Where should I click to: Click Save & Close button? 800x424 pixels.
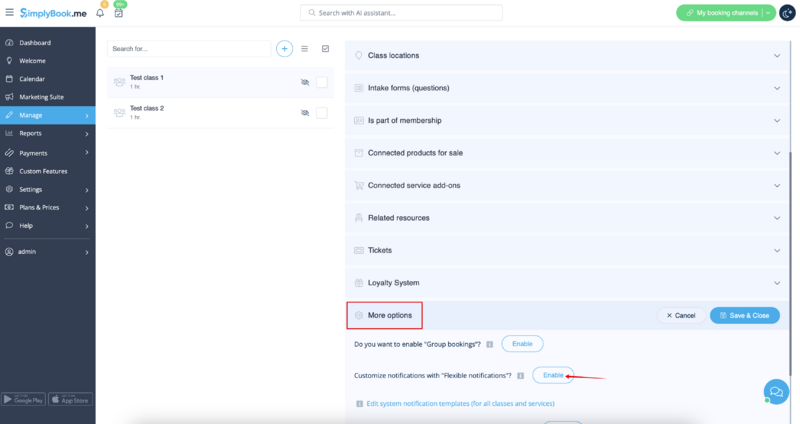point(745,315)
